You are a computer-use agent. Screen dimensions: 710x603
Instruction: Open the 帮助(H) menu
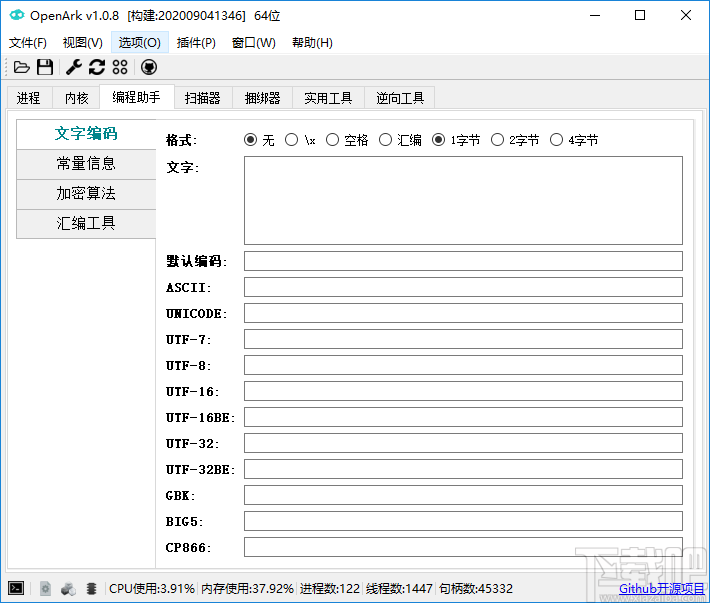click(312, 43)
